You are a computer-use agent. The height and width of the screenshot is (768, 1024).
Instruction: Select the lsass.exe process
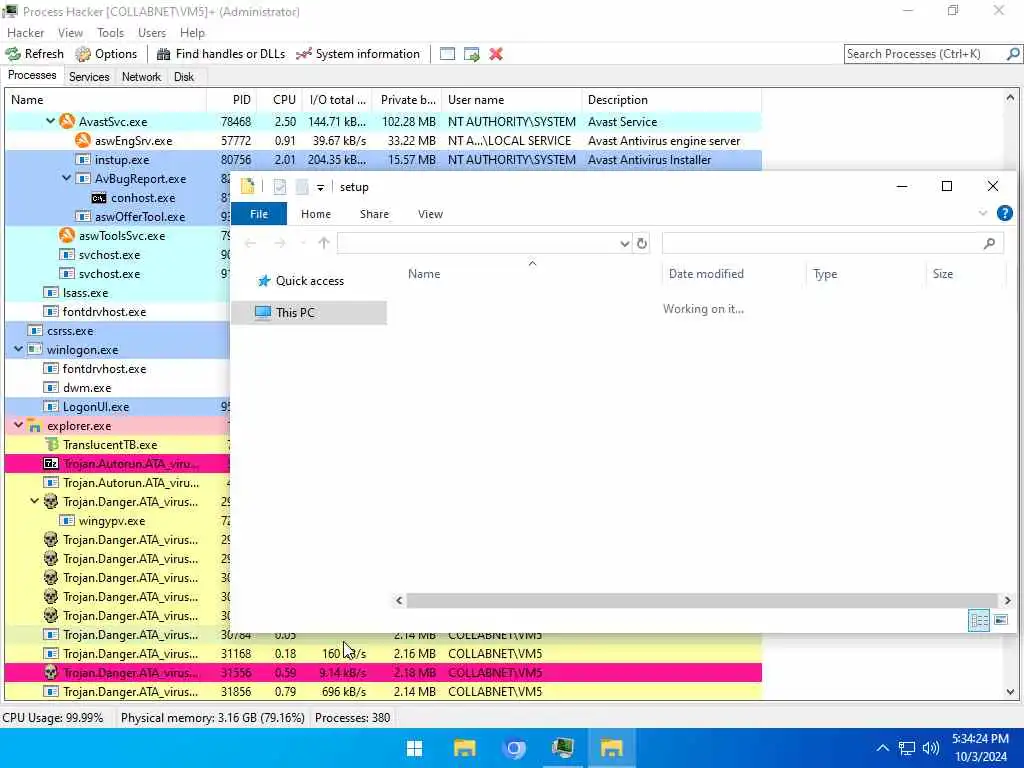coord(86,293)
